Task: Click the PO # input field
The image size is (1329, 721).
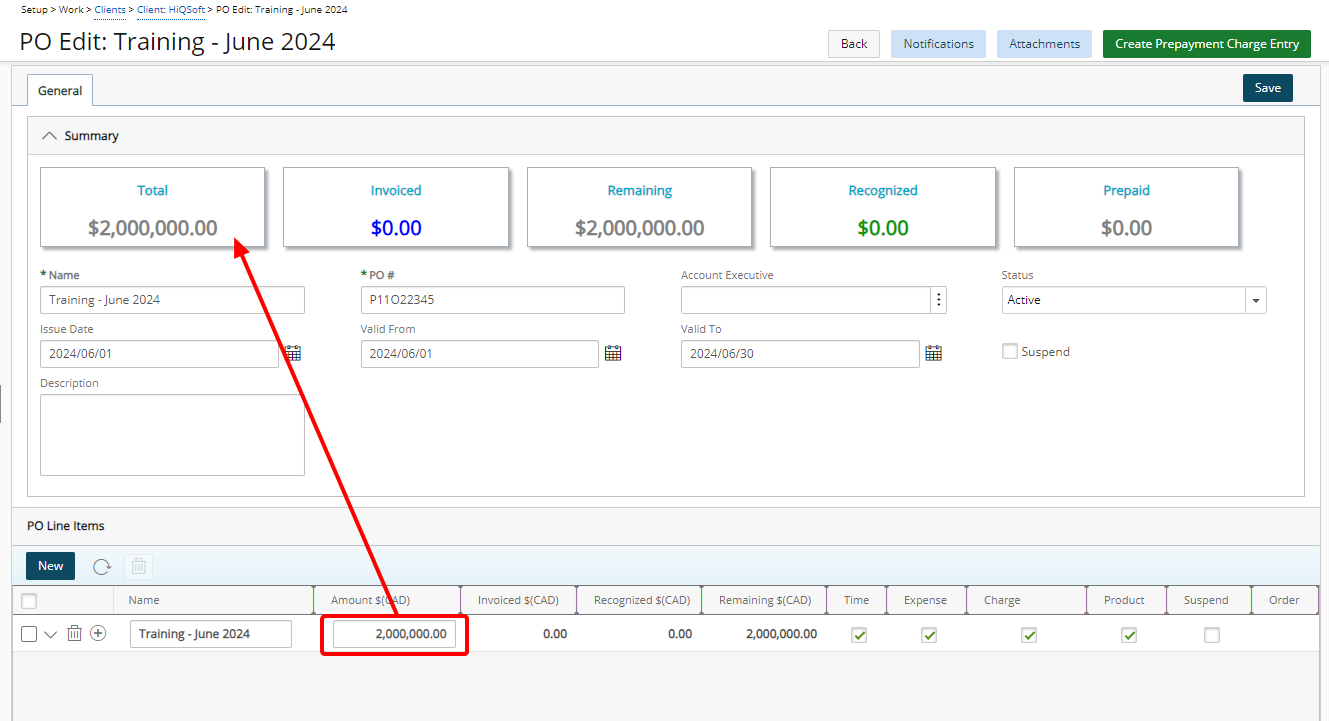Action: coord(492,300)
